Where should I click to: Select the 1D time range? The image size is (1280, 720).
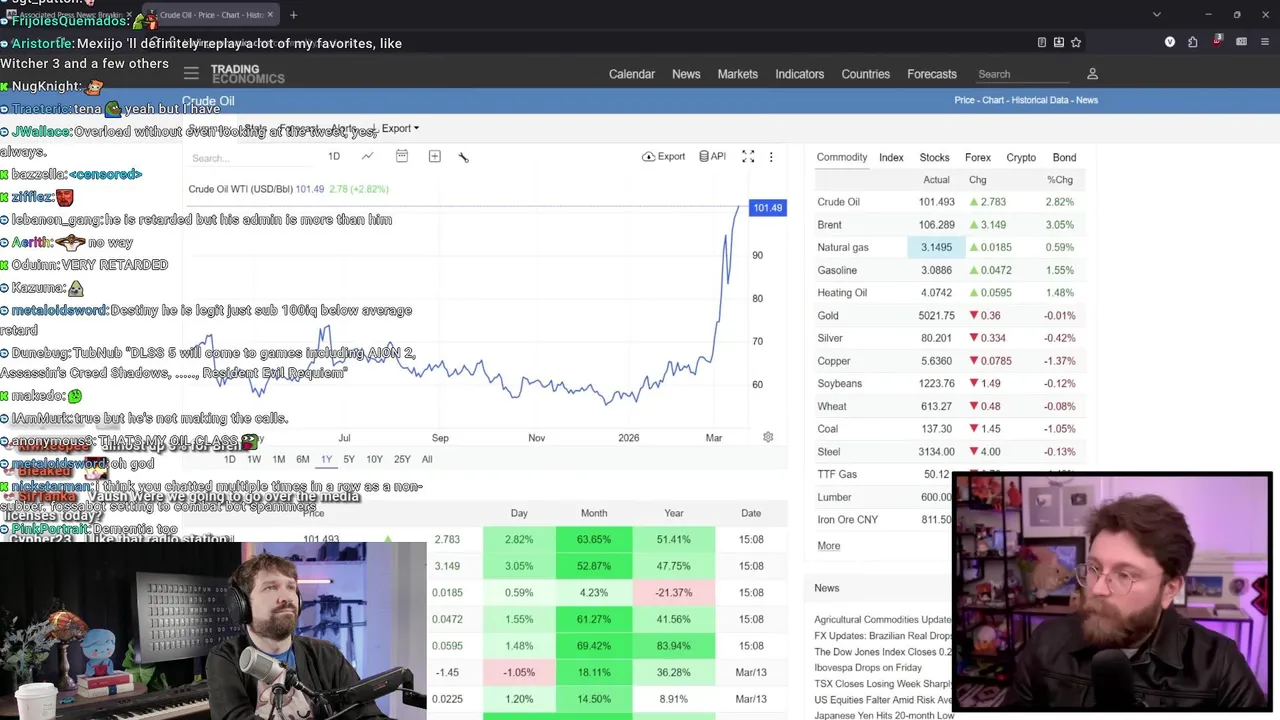point(230,459)
